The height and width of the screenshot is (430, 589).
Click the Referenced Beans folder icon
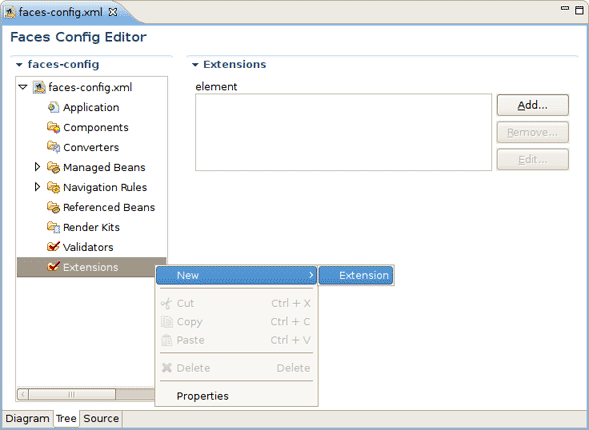pyautogui.click(x=53, y=207)
